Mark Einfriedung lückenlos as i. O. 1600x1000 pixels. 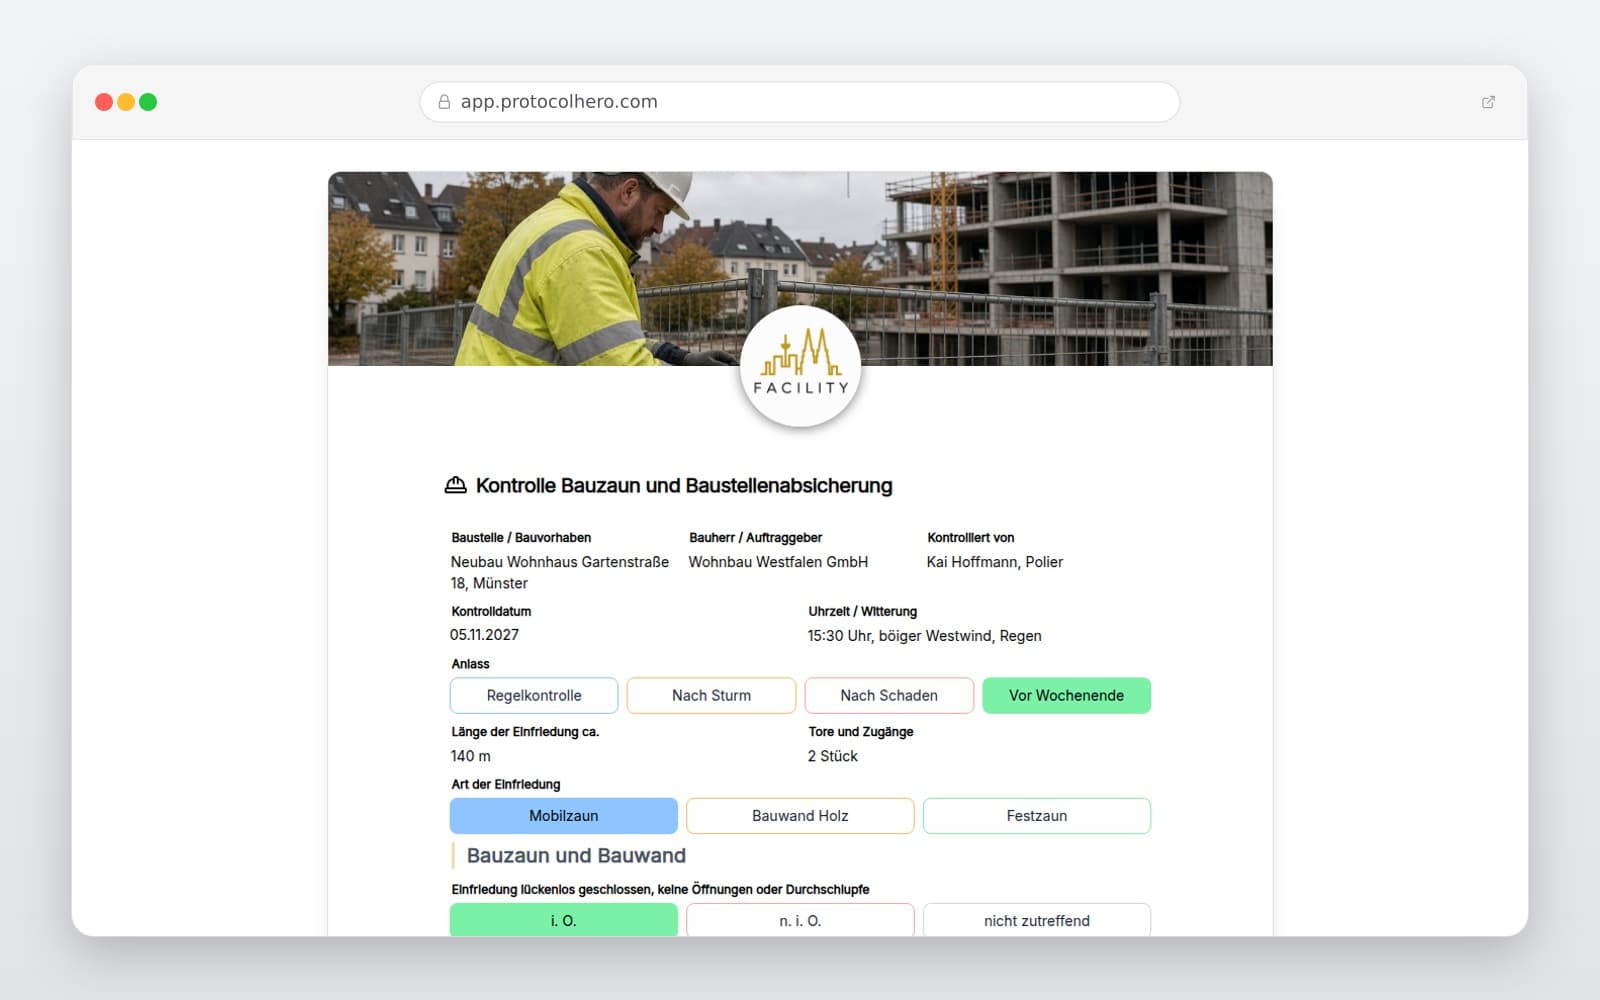(564, 920)
